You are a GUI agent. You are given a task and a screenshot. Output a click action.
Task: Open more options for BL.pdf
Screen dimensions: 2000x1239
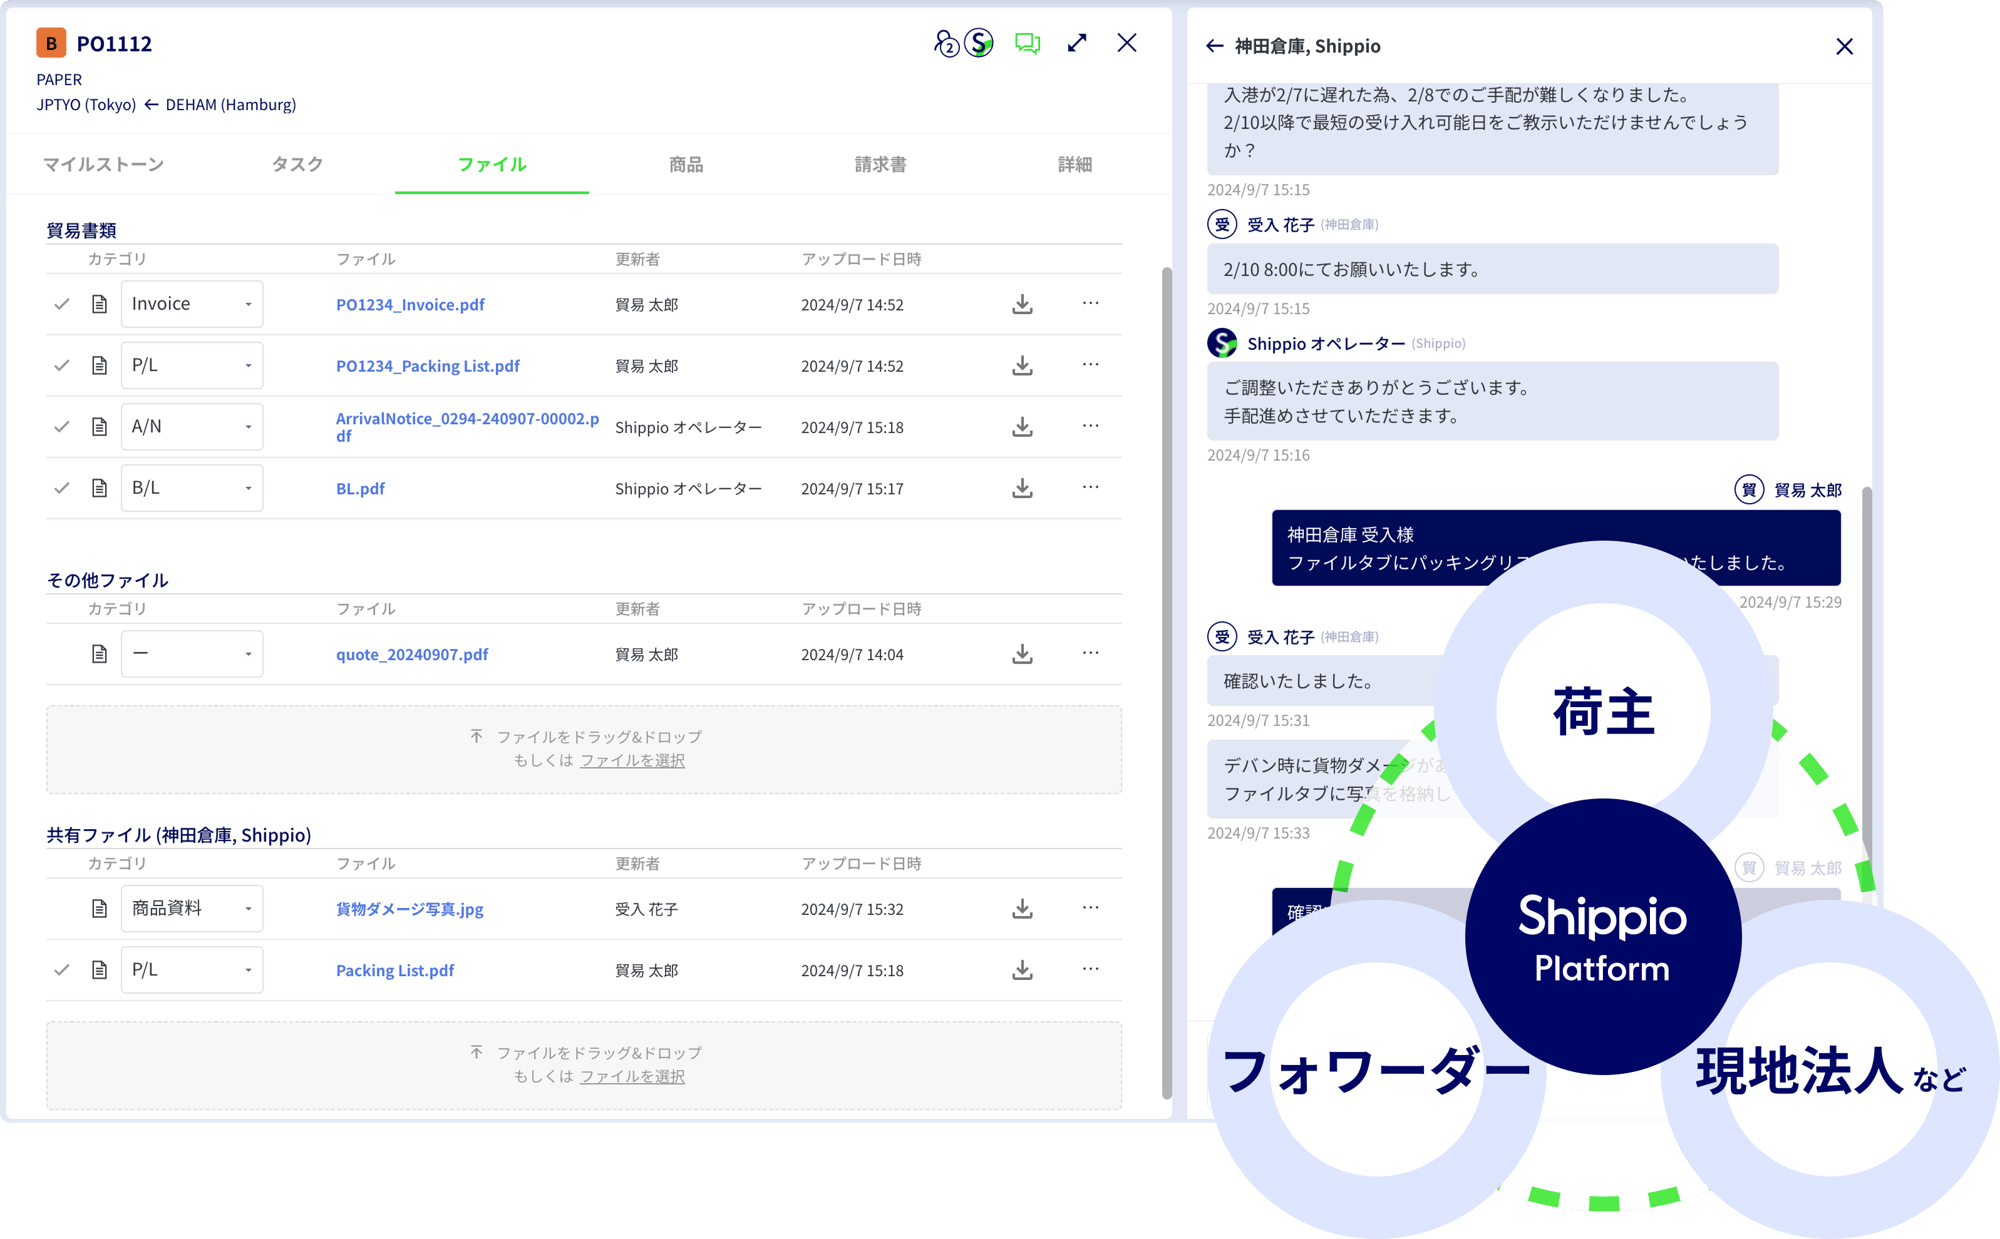(x=1090, y=487)
